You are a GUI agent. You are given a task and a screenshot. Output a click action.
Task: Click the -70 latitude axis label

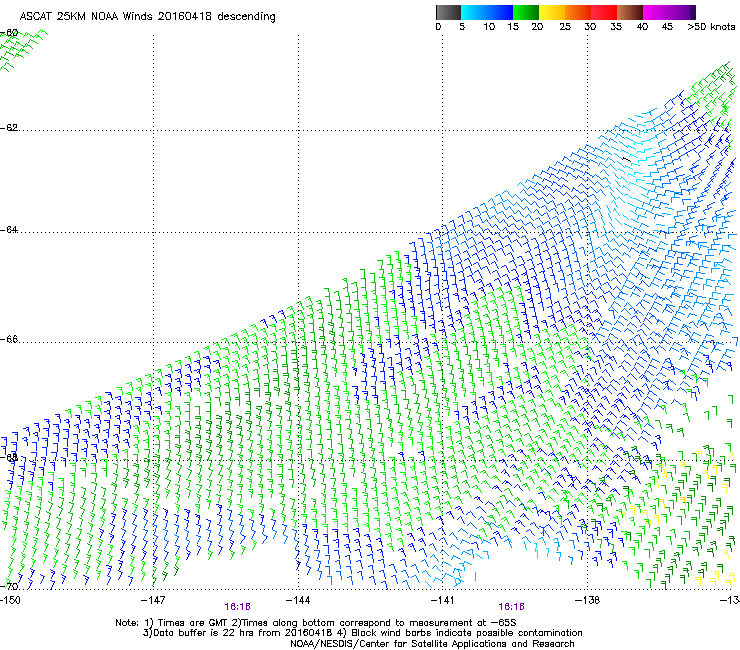tap(9, 586)
